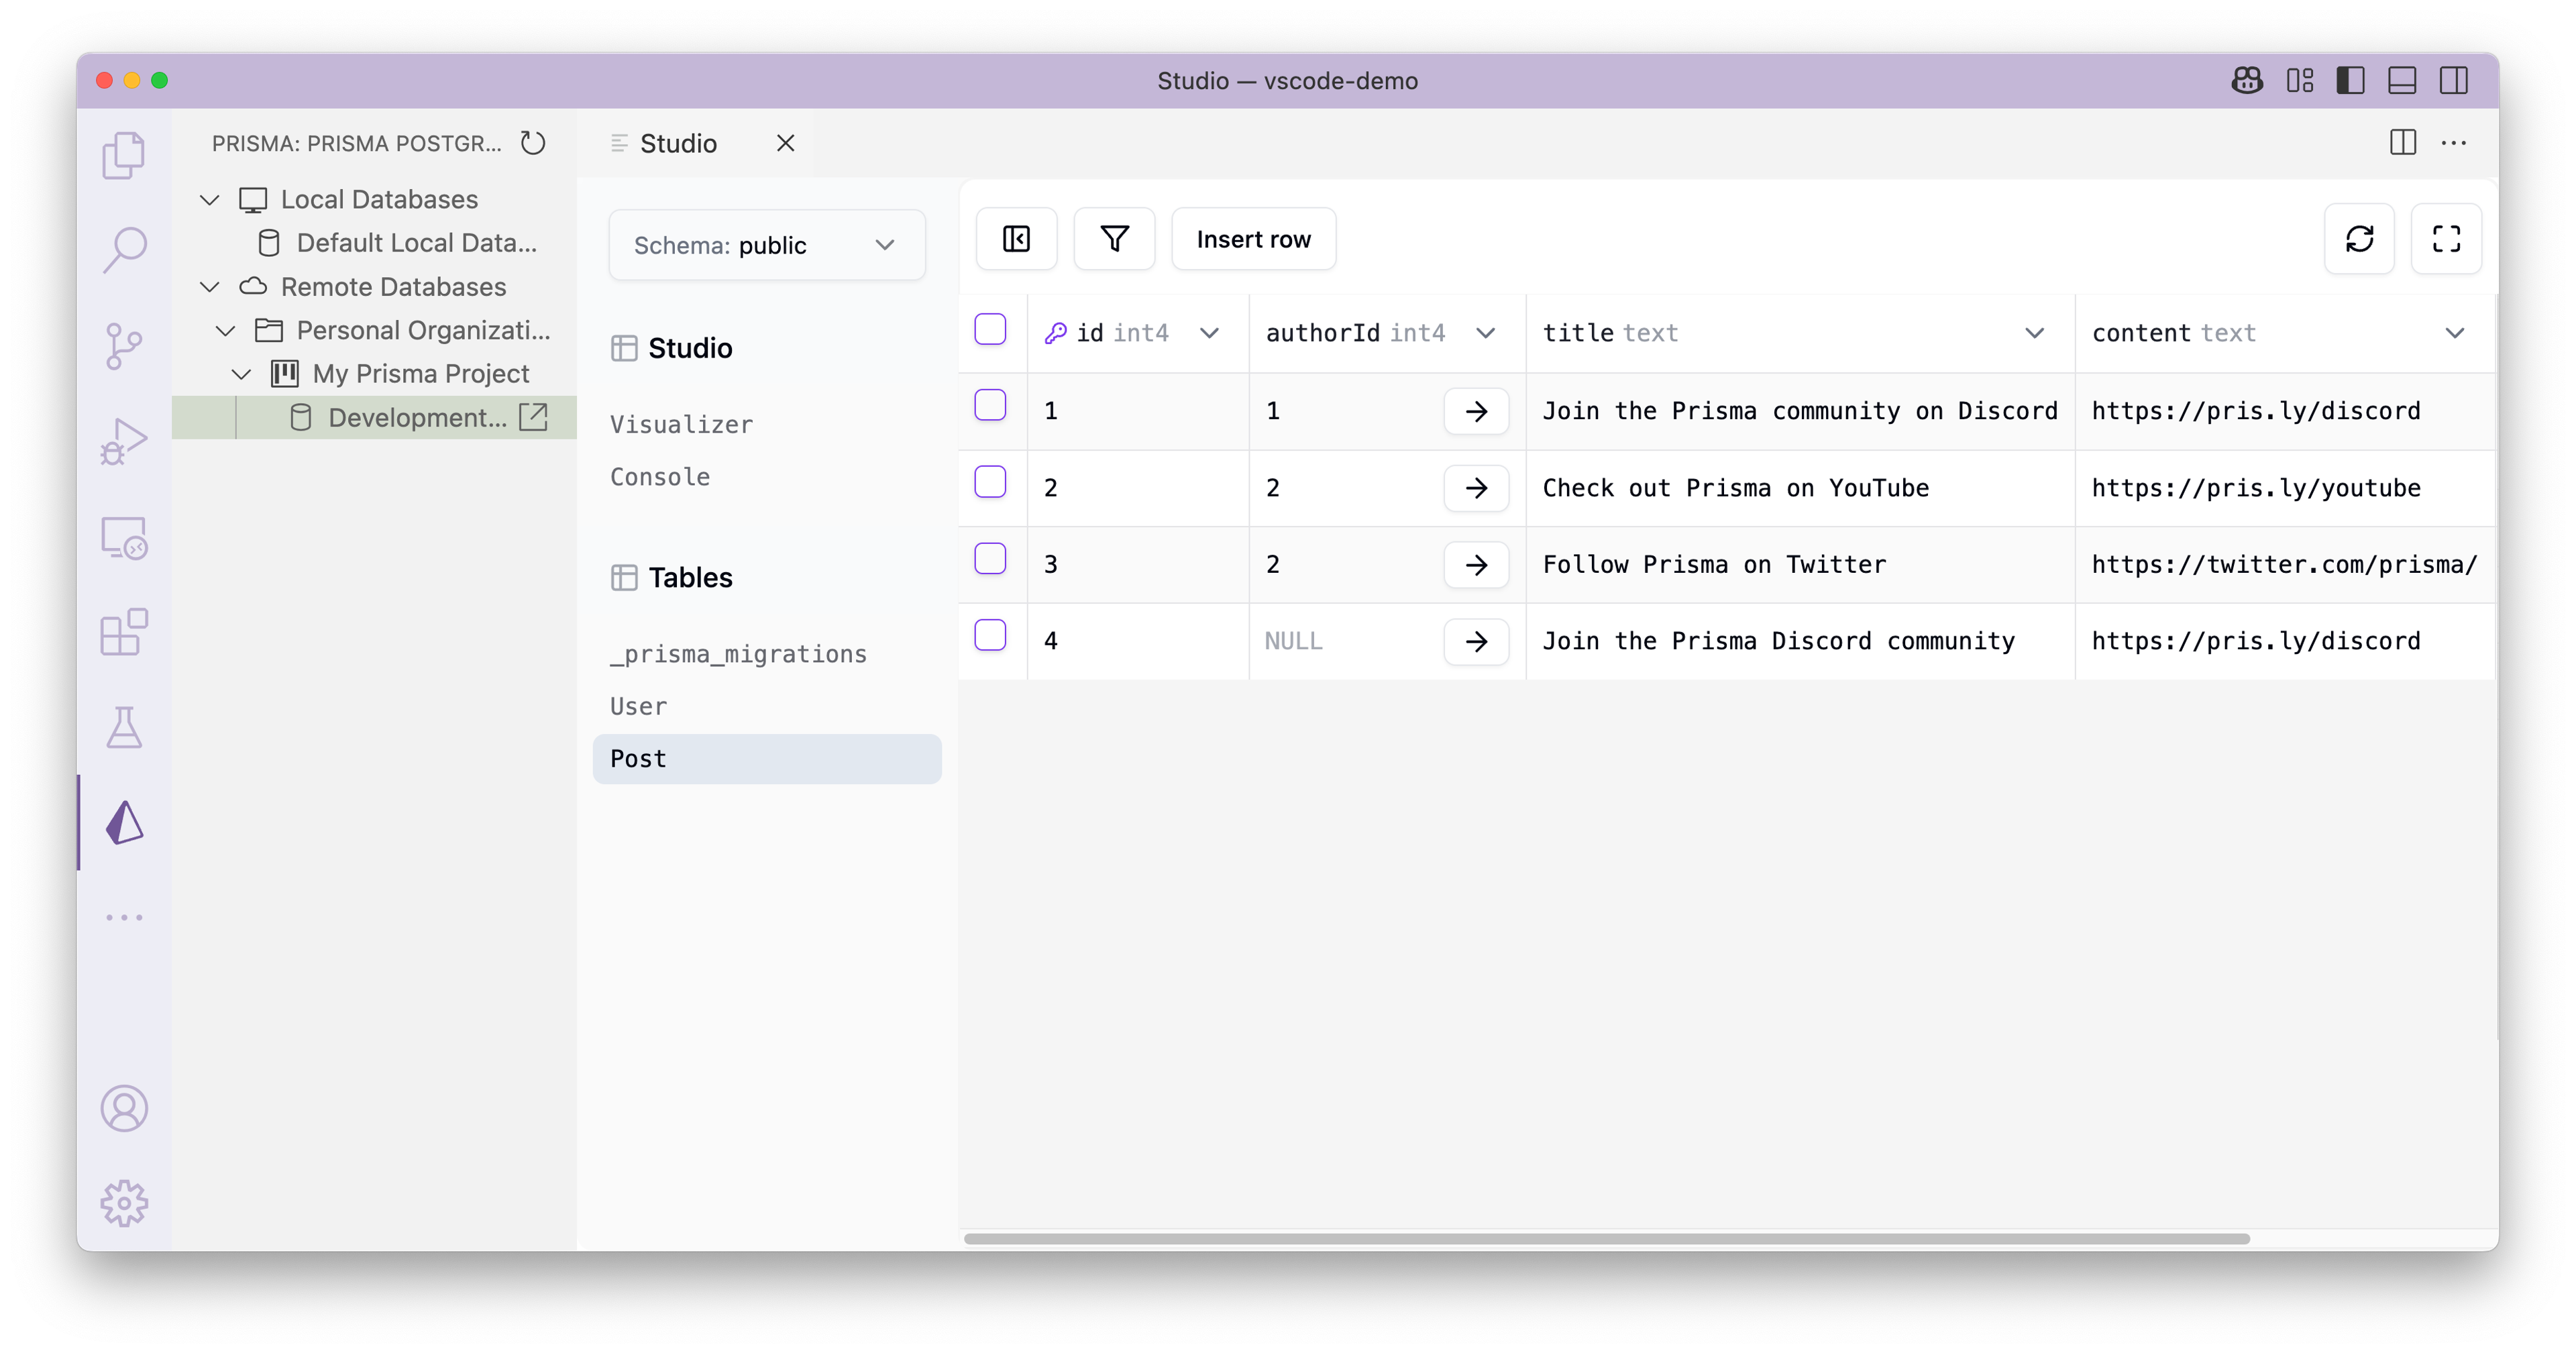The width and height of the screenshot is (2576, 1353).
Task: Select the checkbox for row id 2
Action: click(990, 482)
